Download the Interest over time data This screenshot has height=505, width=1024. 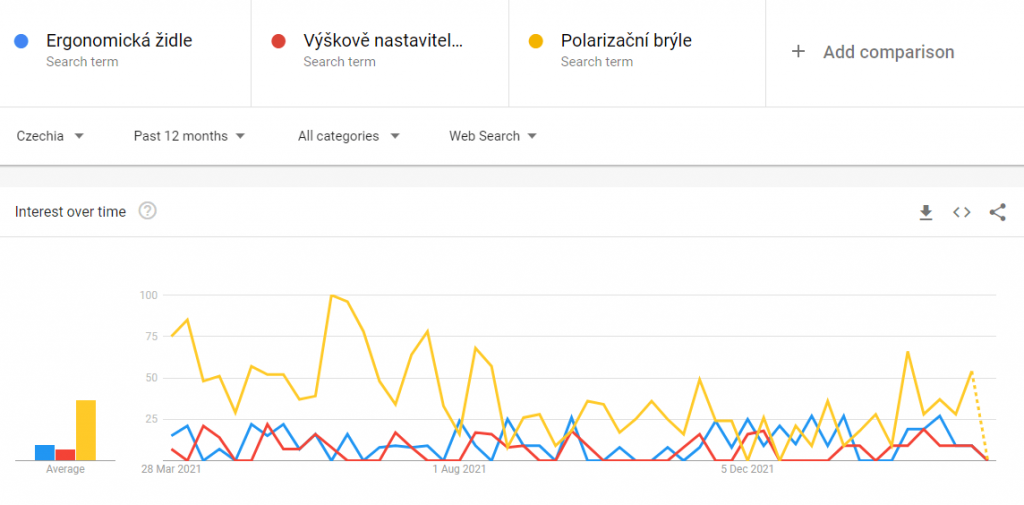926,212
